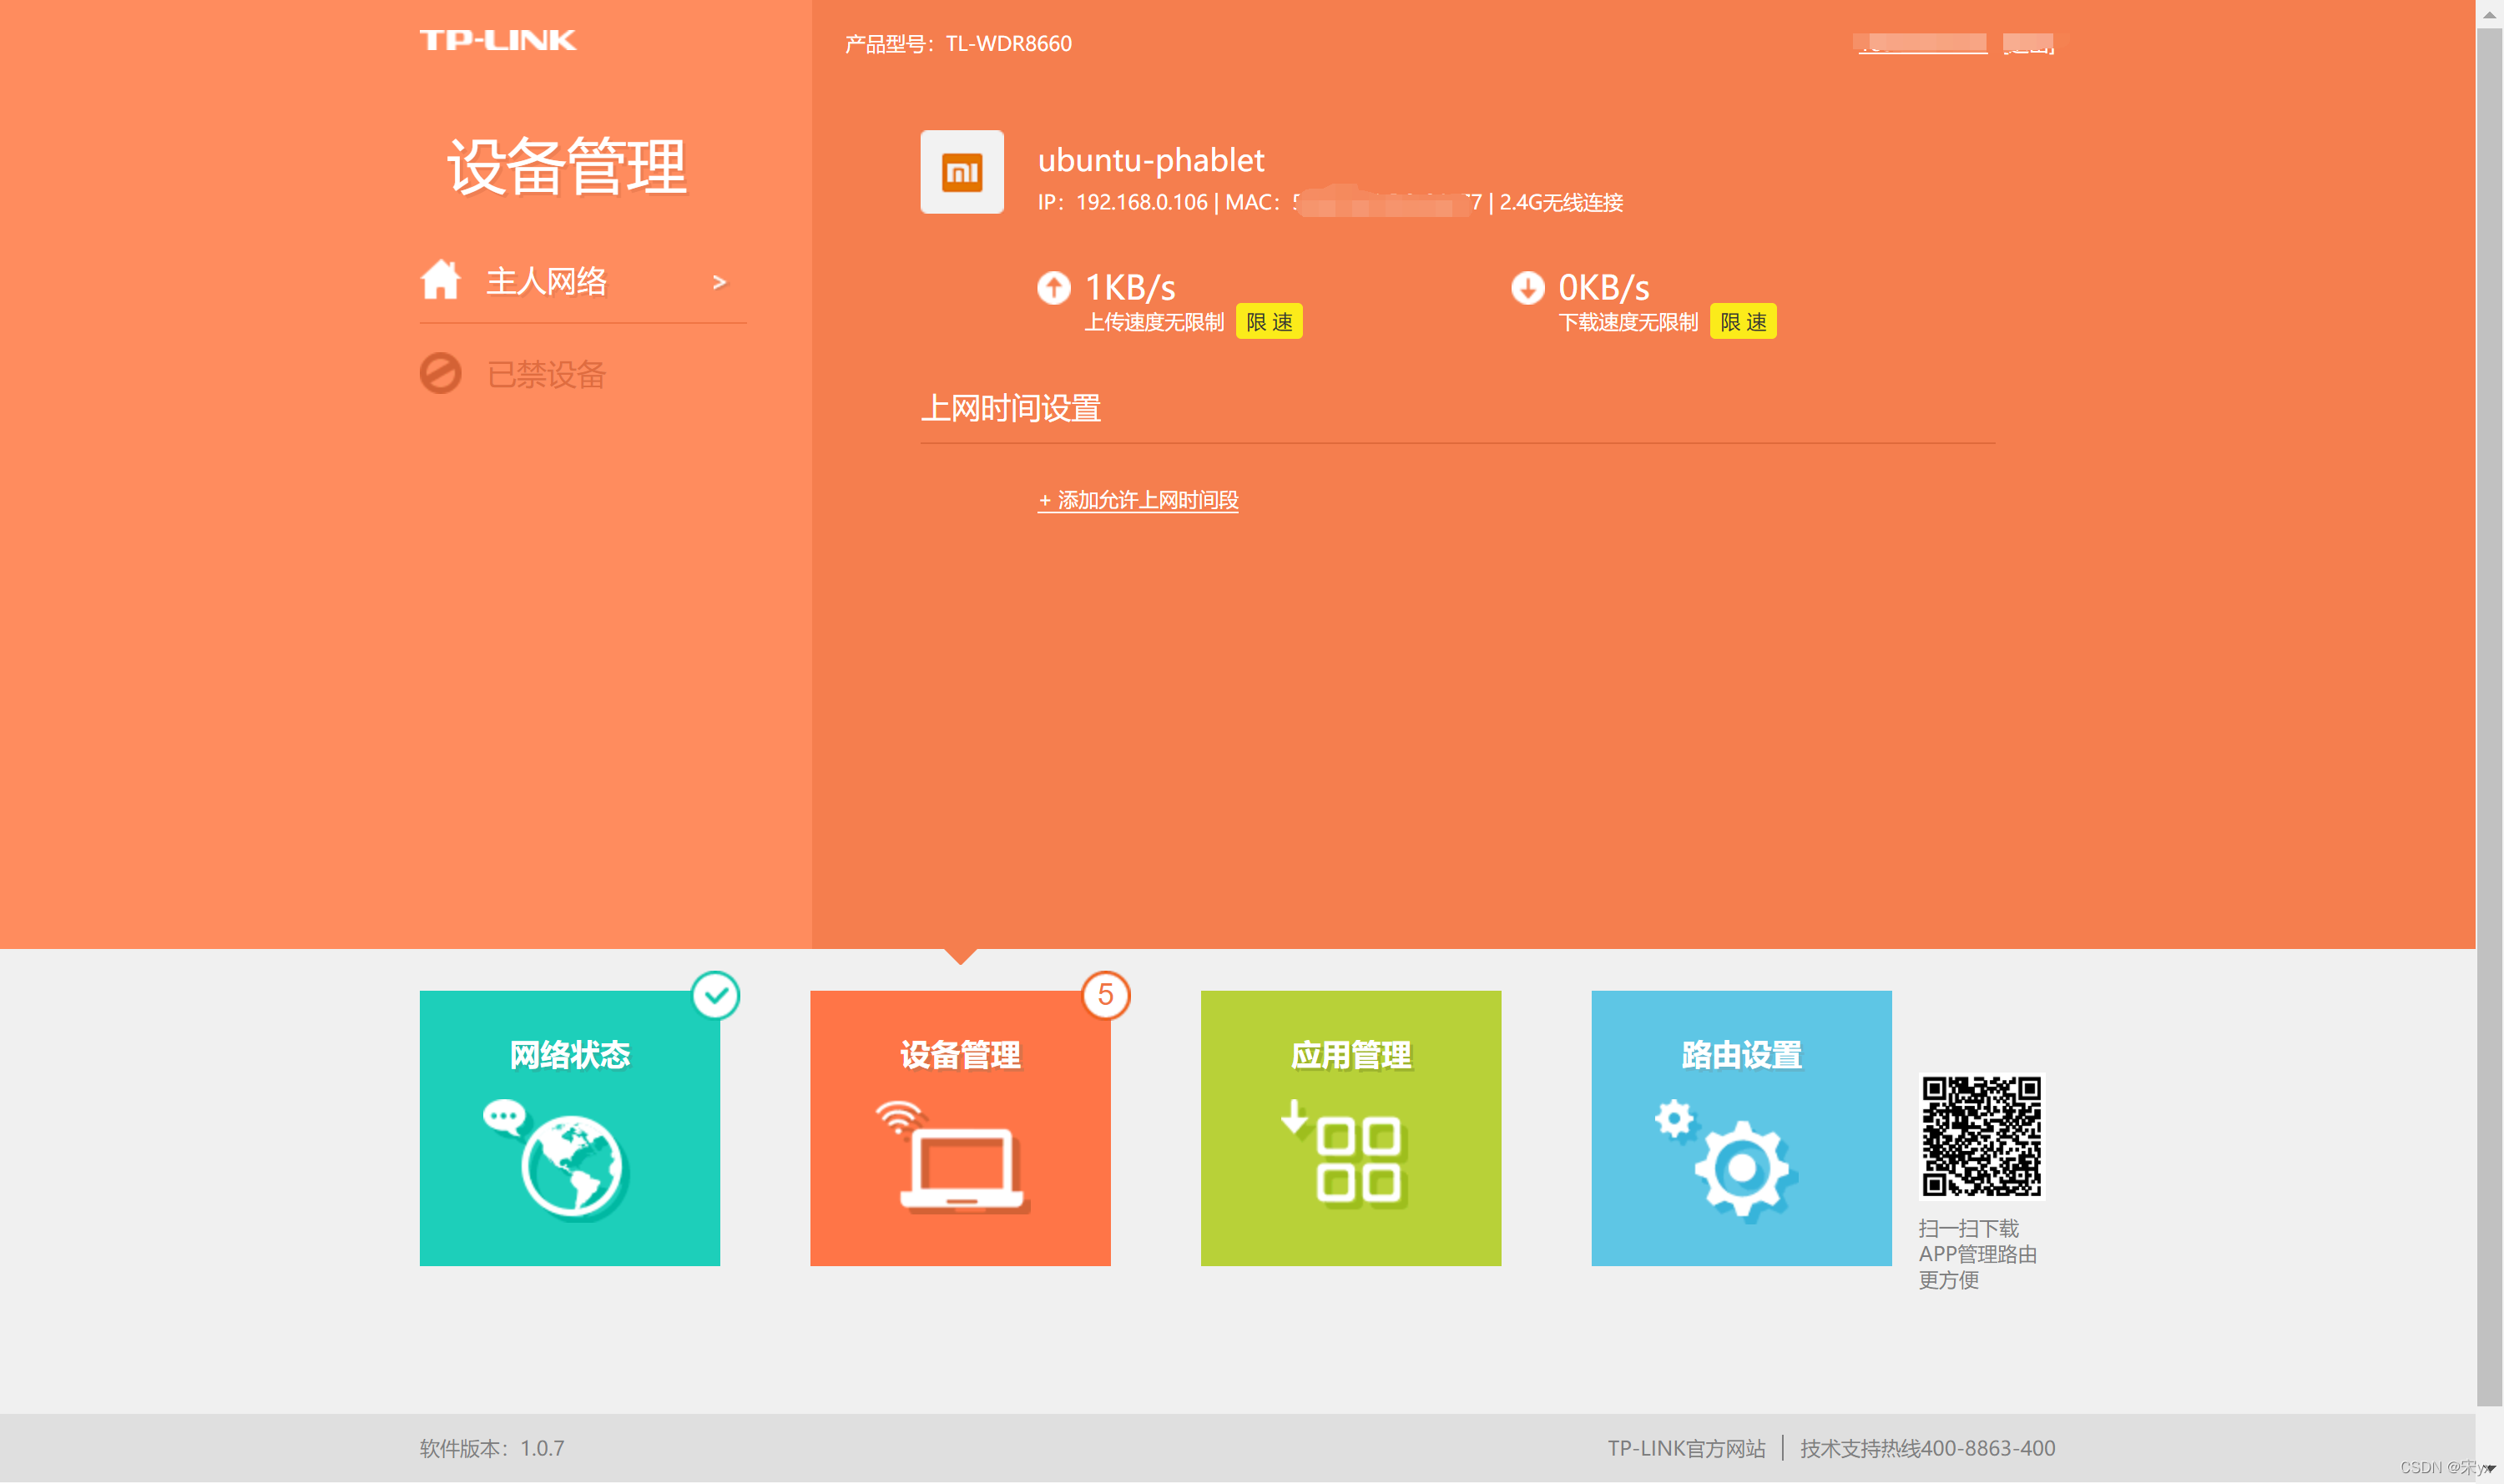Open the 应用管理 tile
2504x1484 pixels.
coord(1351,1128)
